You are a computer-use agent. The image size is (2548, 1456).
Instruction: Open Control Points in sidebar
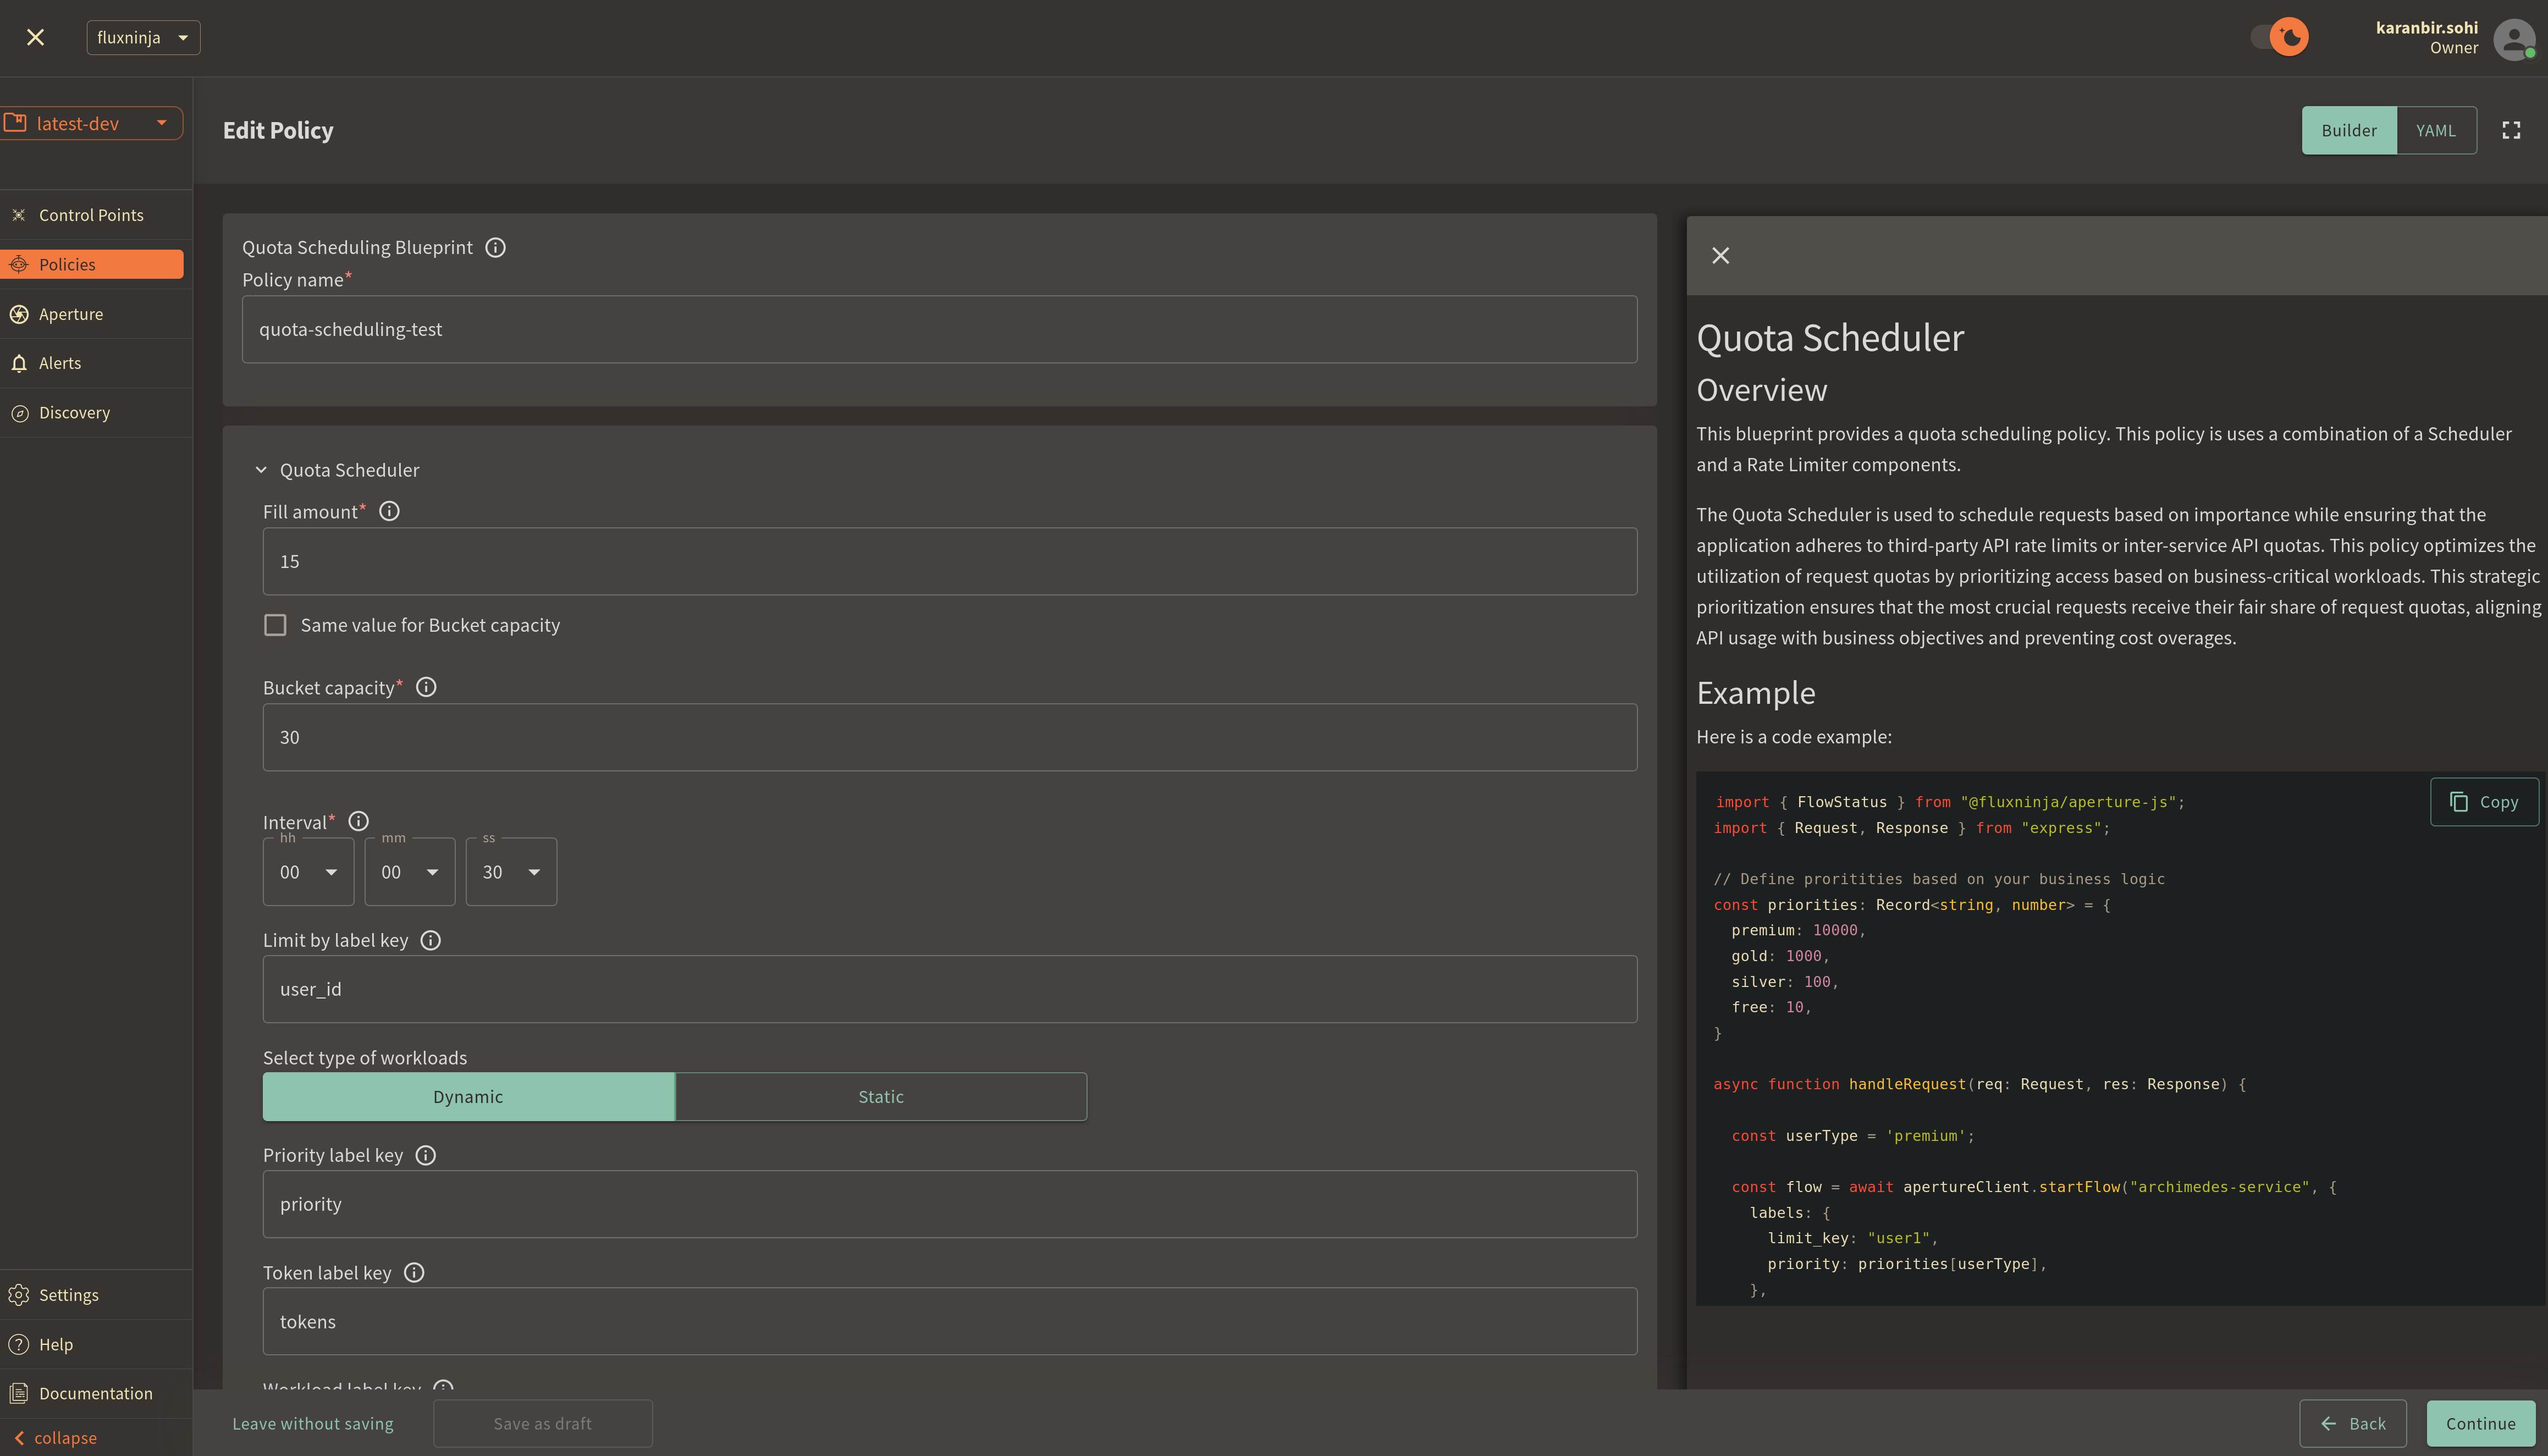[x=91, y=215]
